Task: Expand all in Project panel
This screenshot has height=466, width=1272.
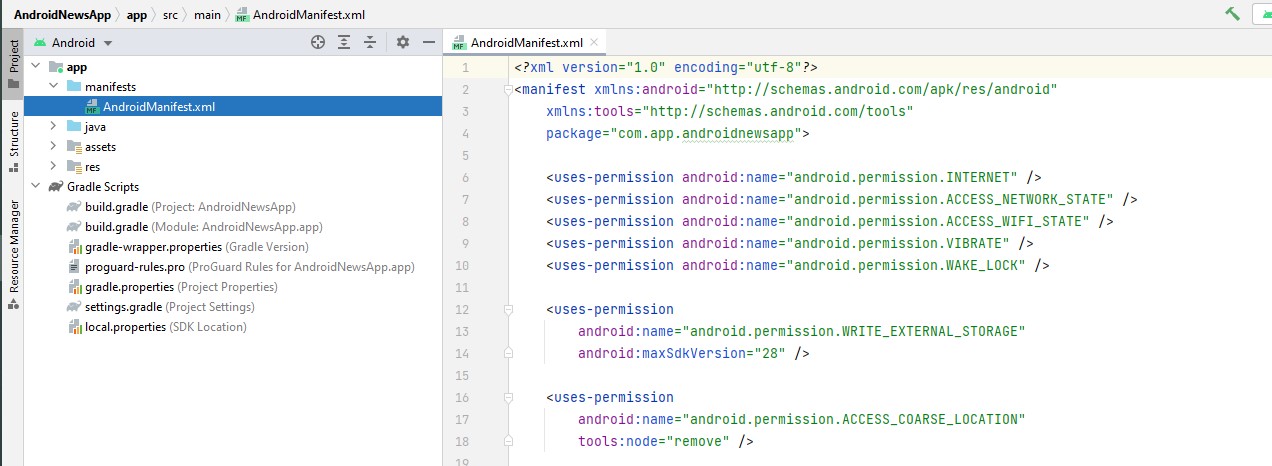Action: (x=344, y=42)
